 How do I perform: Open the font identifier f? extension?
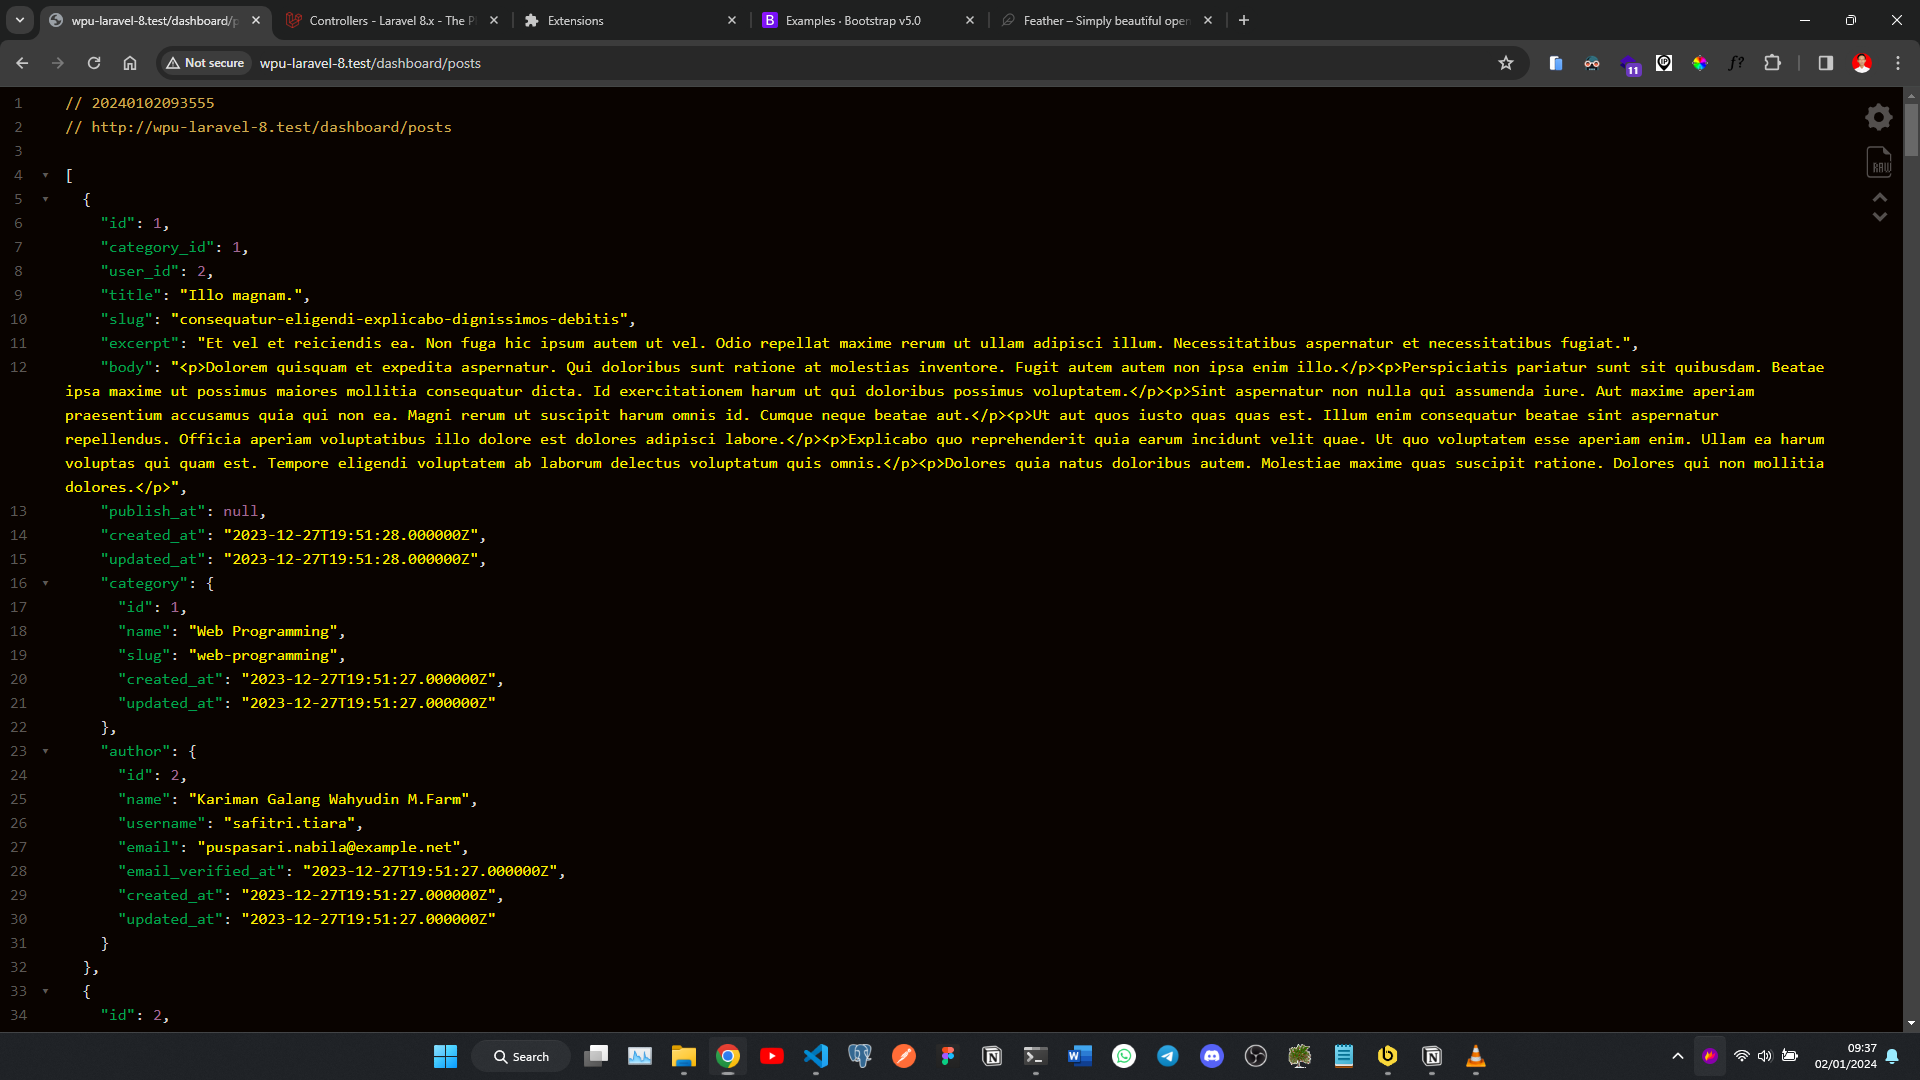point(1736,63)
